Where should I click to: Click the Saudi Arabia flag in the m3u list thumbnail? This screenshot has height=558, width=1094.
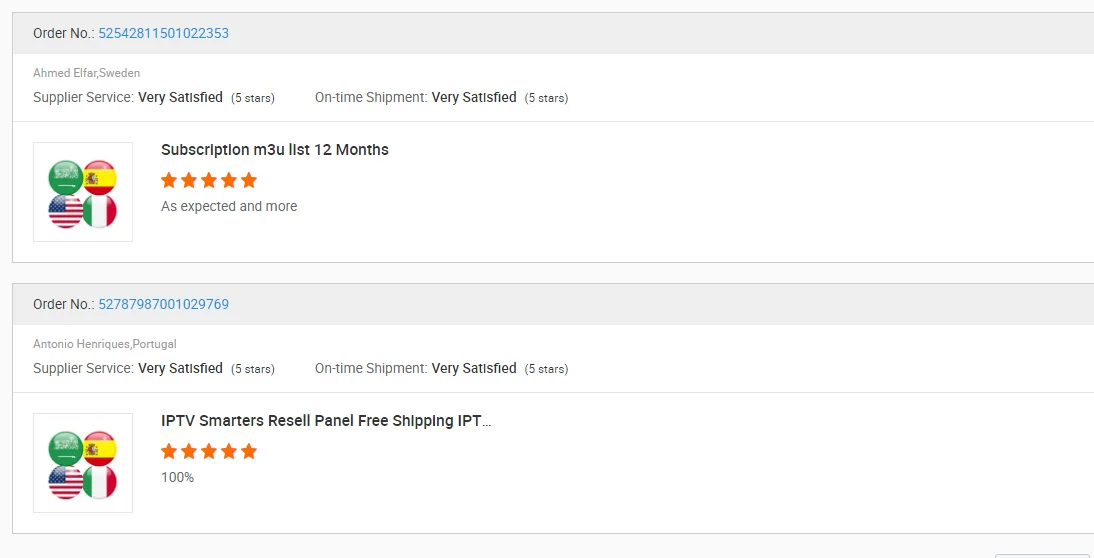(66, 177)
